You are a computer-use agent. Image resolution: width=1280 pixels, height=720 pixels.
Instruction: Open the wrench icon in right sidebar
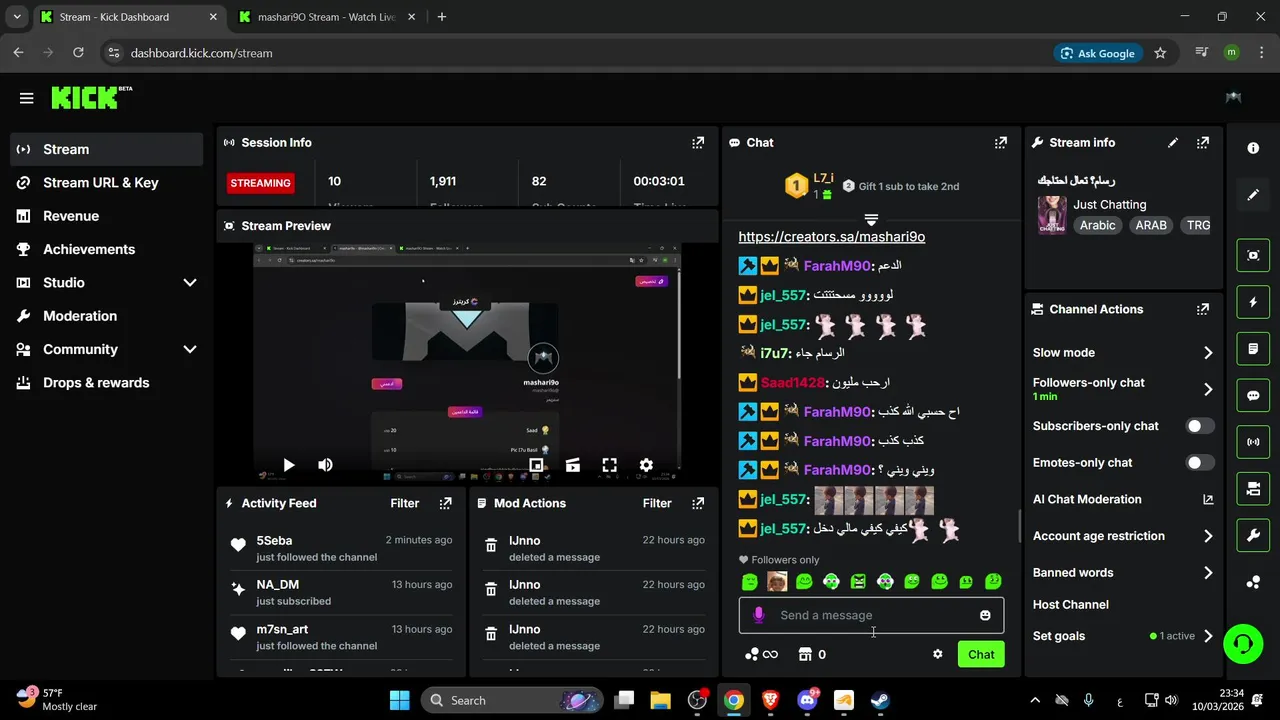tap(1253, 536)
